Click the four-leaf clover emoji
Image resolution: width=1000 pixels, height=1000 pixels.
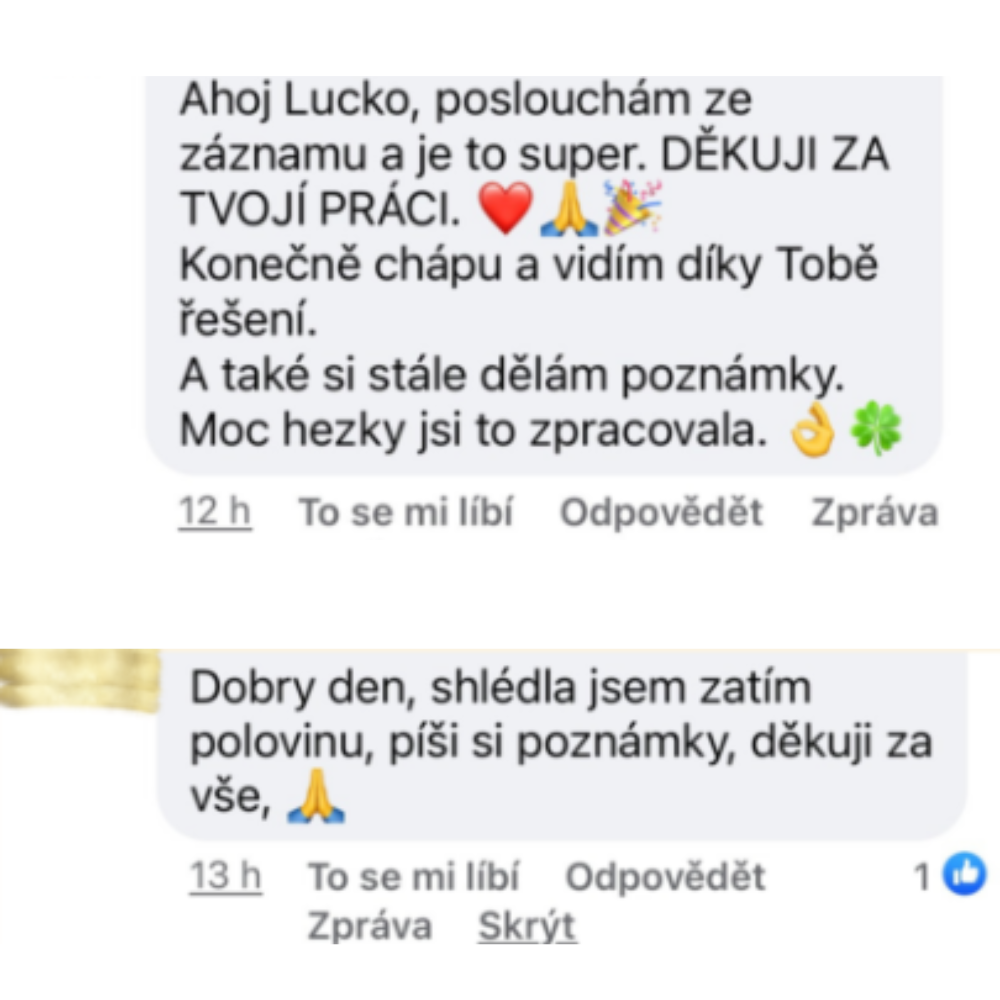click(x=876, y=429)
